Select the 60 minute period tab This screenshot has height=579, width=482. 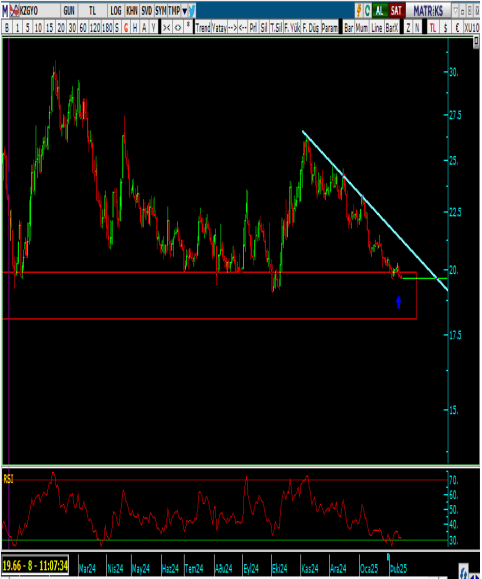click(83, 27)
